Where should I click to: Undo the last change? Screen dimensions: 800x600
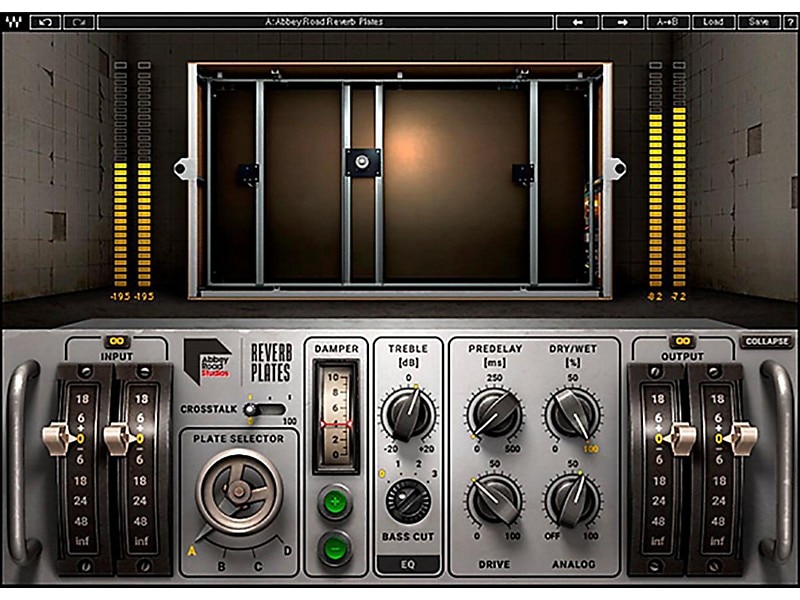[x=45, y=22]
